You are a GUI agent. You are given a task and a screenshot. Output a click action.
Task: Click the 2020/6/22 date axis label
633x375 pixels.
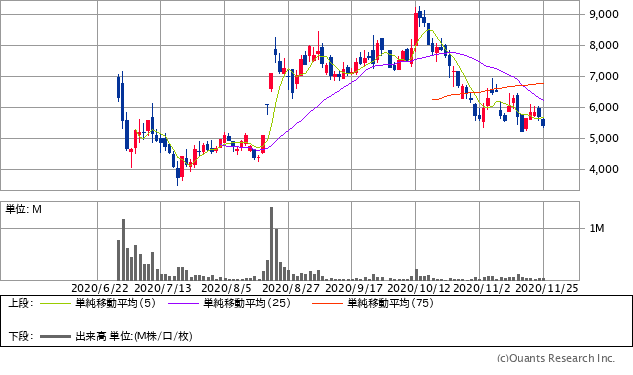click(x=100, y=288)
